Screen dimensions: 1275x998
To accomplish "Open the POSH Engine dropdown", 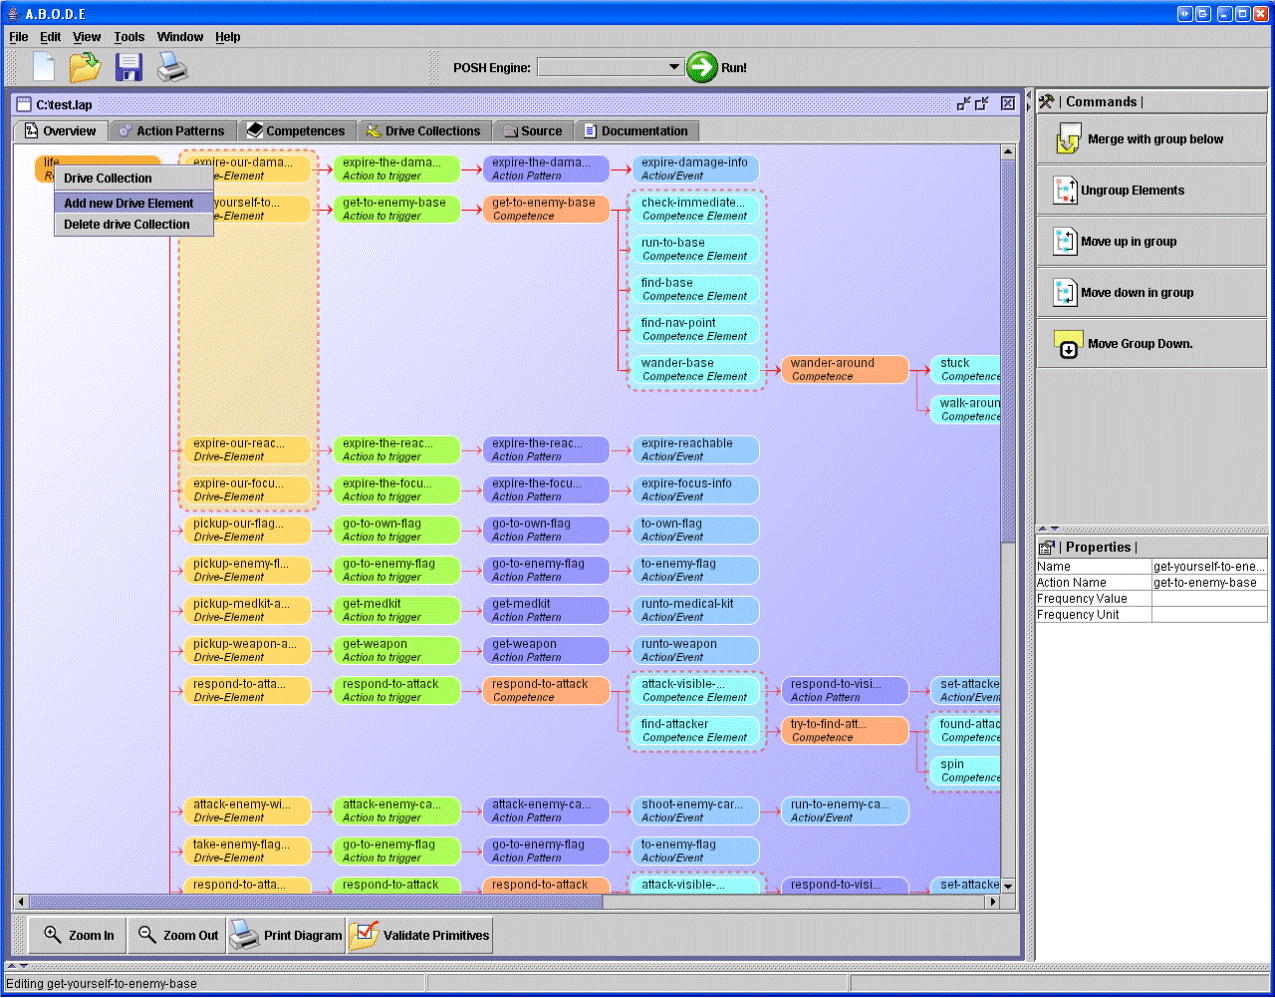I will 674,67.
